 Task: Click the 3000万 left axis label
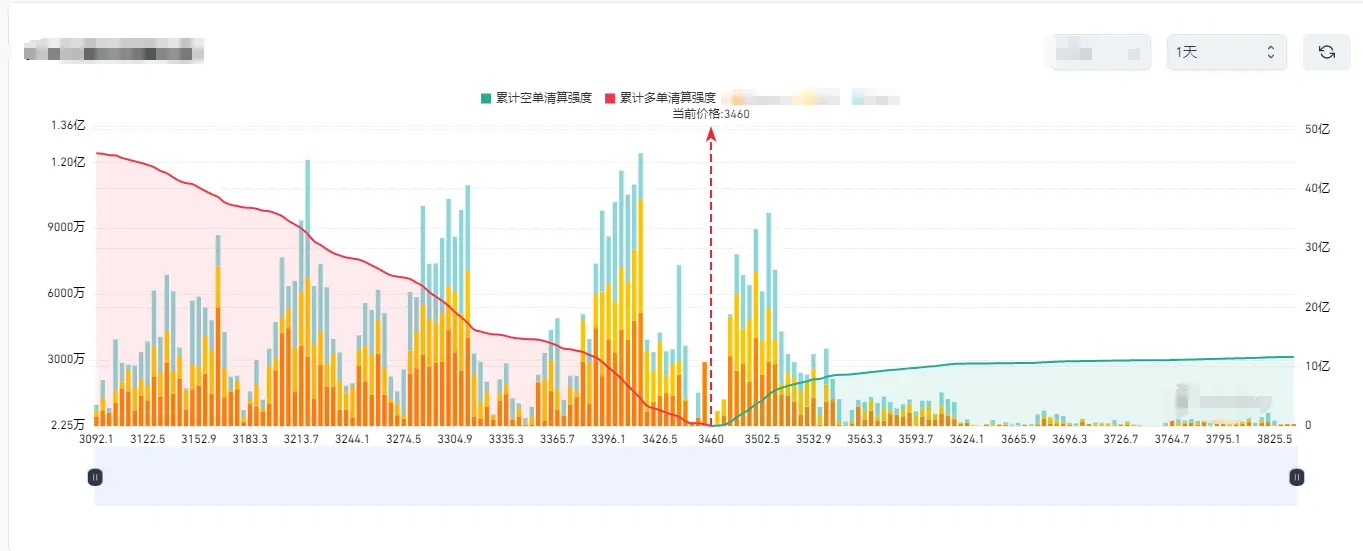tap(67, 359)
